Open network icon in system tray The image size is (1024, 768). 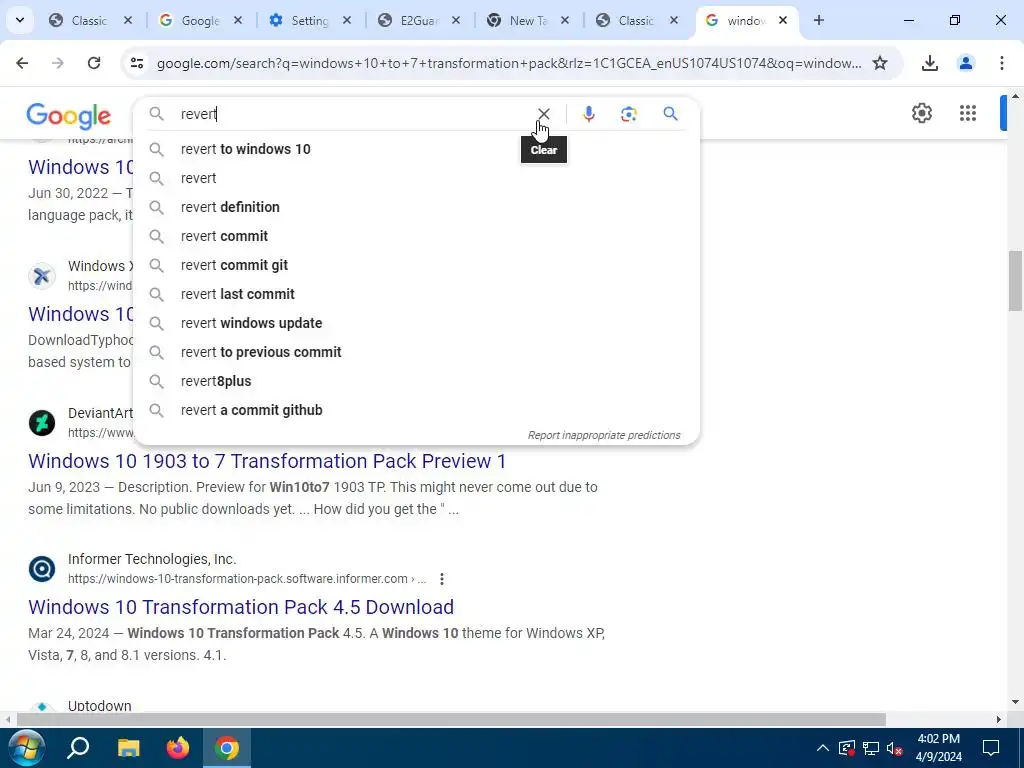tap(871, 748)
